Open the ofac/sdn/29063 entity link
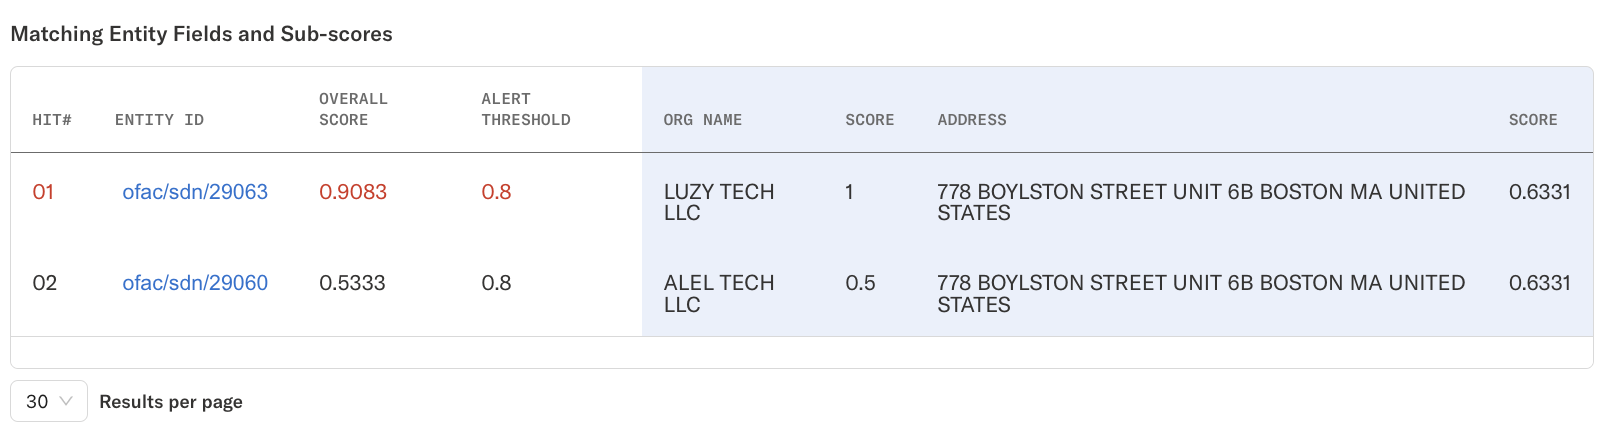 tap(195, 192)
